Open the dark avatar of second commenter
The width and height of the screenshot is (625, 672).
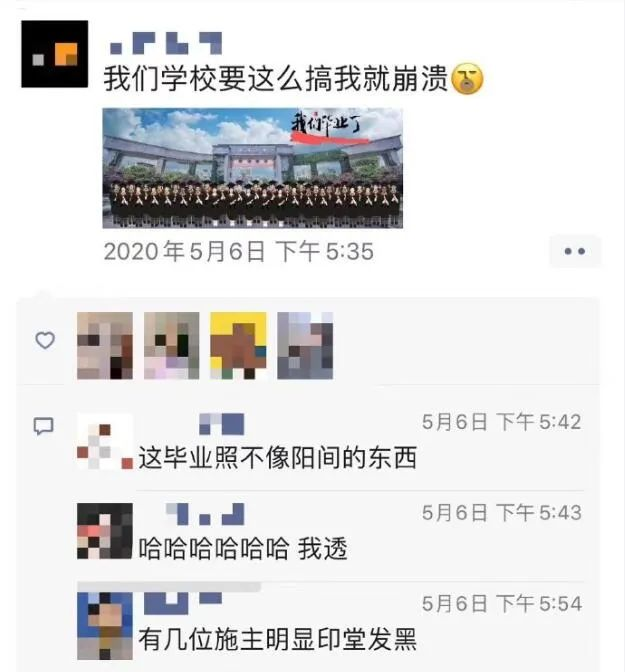click(x=105, y=531)
